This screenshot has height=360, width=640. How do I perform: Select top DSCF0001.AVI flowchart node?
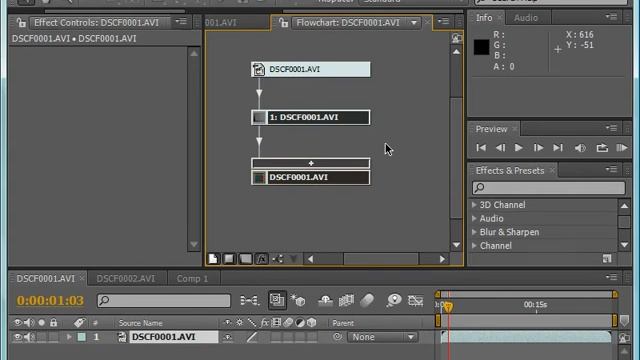[x=311, y=69]
